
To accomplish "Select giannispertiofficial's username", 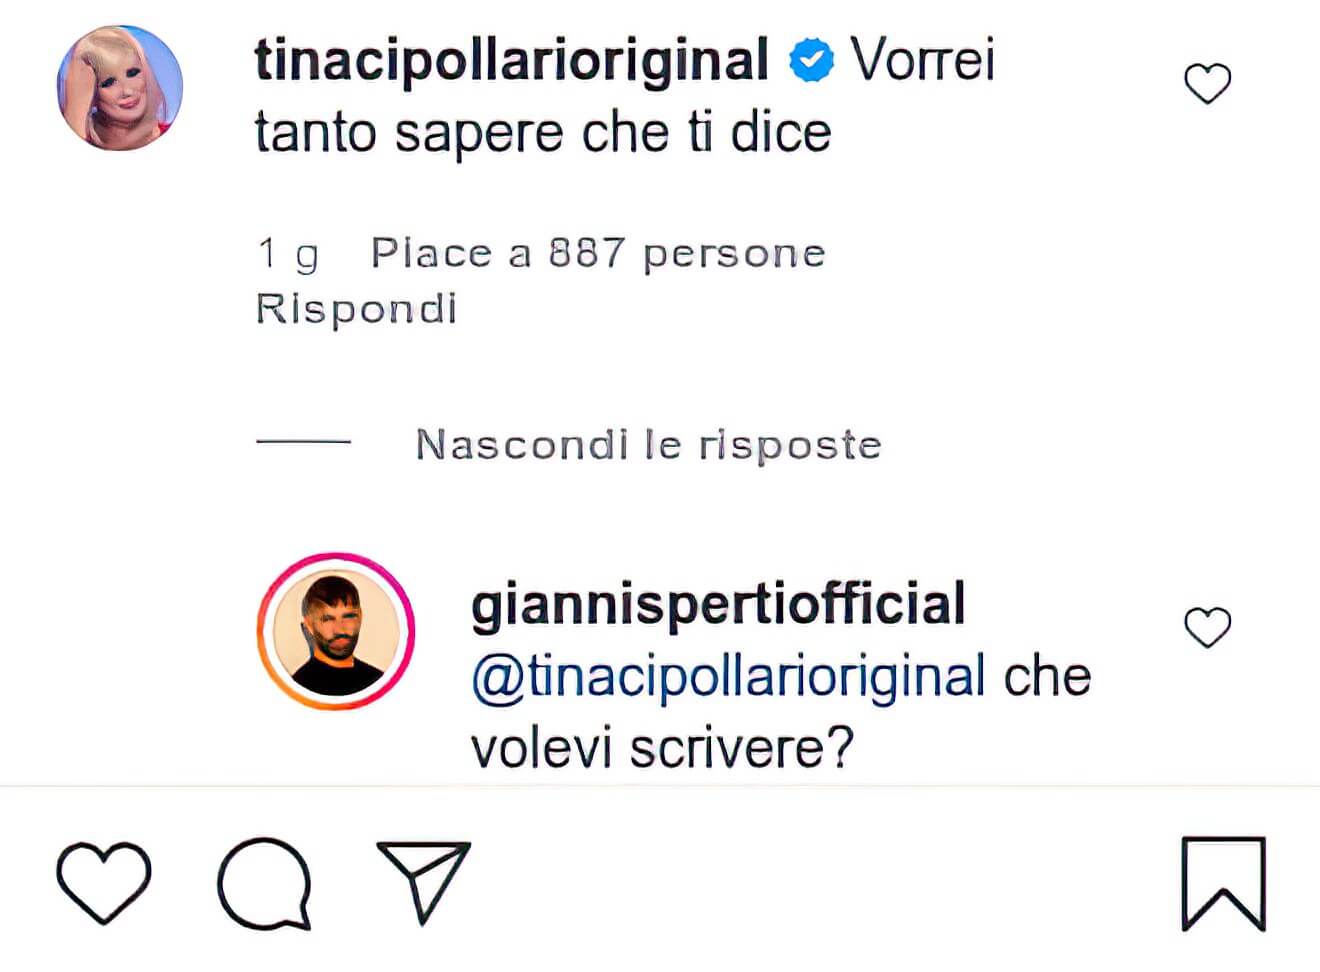I will (717, 601).
